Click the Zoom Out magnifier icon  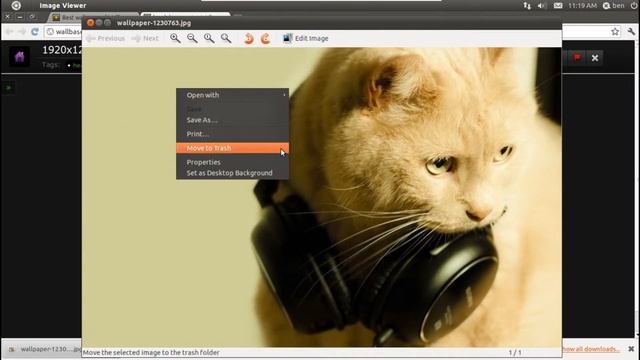pyautogui.click(x=192, y=38)
